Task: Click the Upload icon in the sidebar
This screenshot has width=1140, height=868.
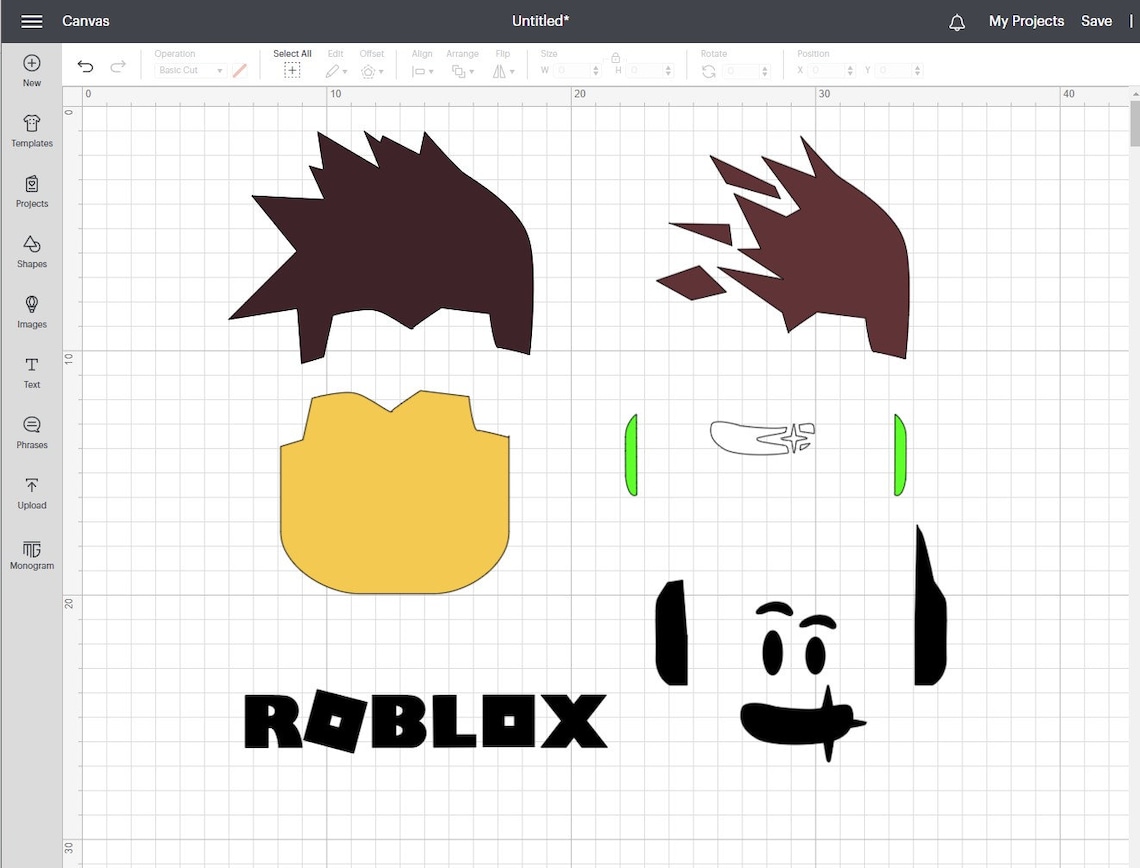Action: click(31, 493)
